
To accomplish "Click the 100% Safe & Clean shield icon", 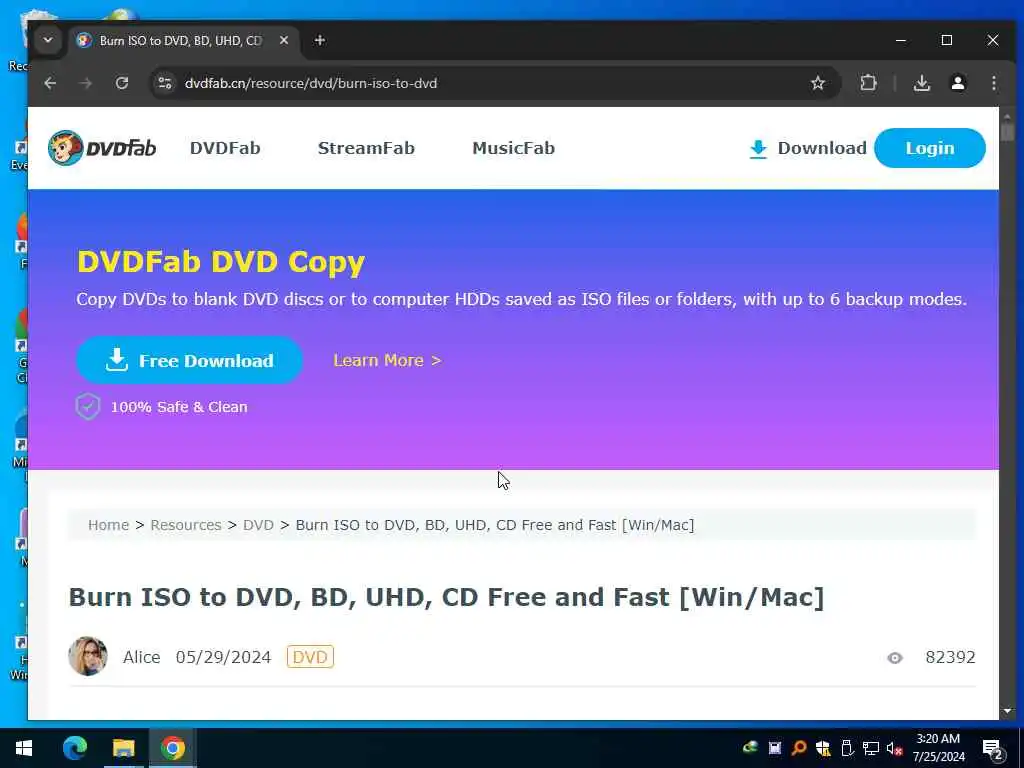I will (88, 407).
